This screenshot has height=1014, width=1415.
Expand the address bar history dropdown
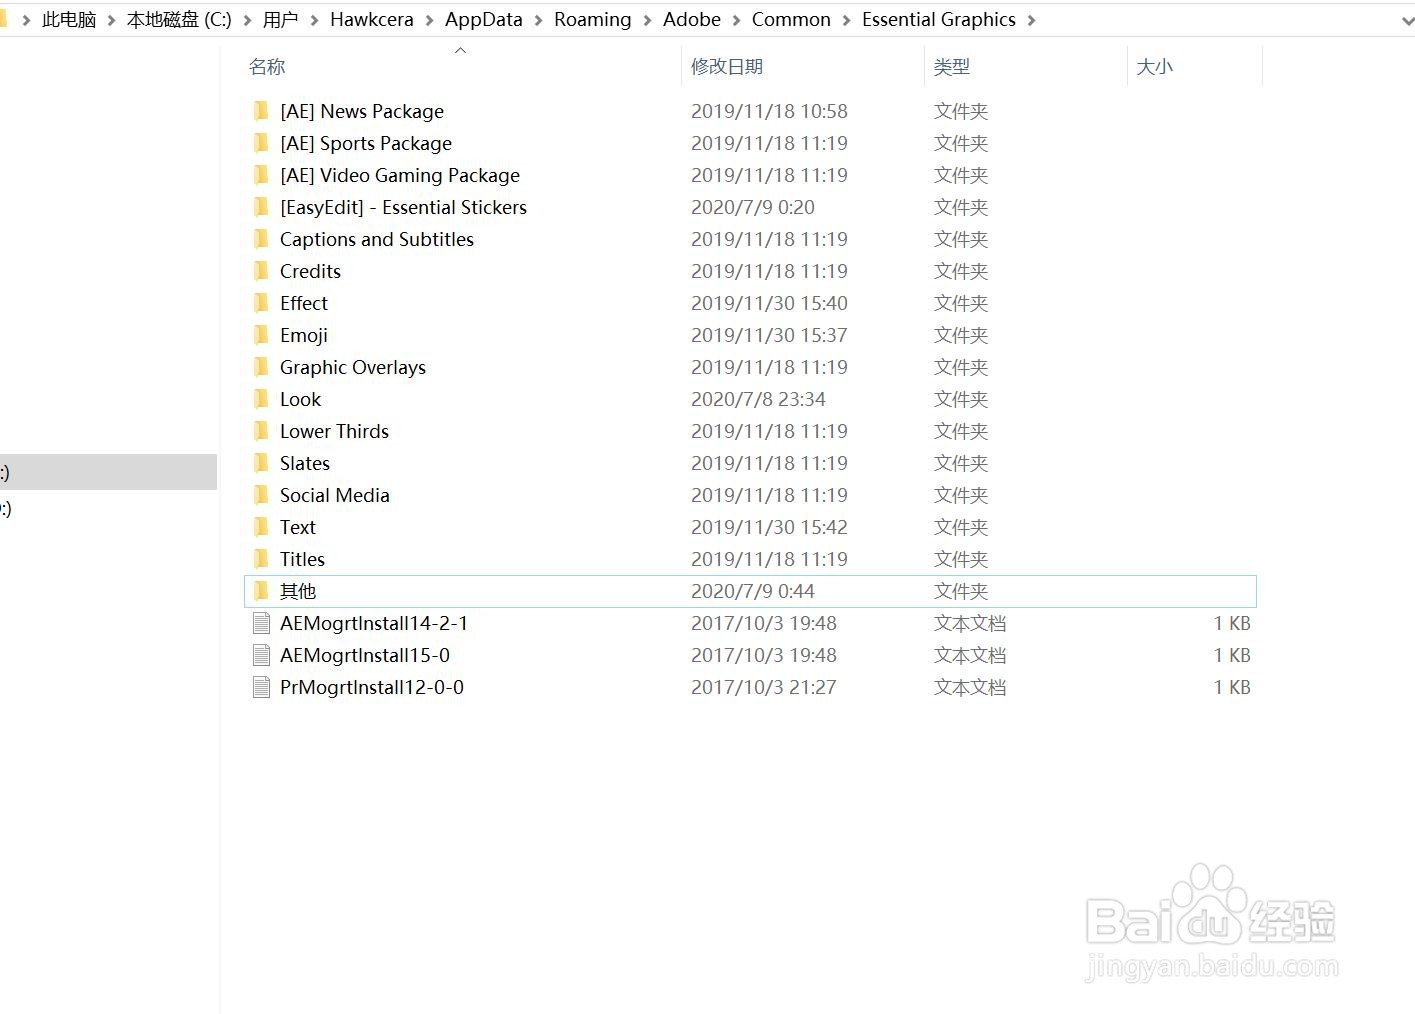click(1408, 20)
